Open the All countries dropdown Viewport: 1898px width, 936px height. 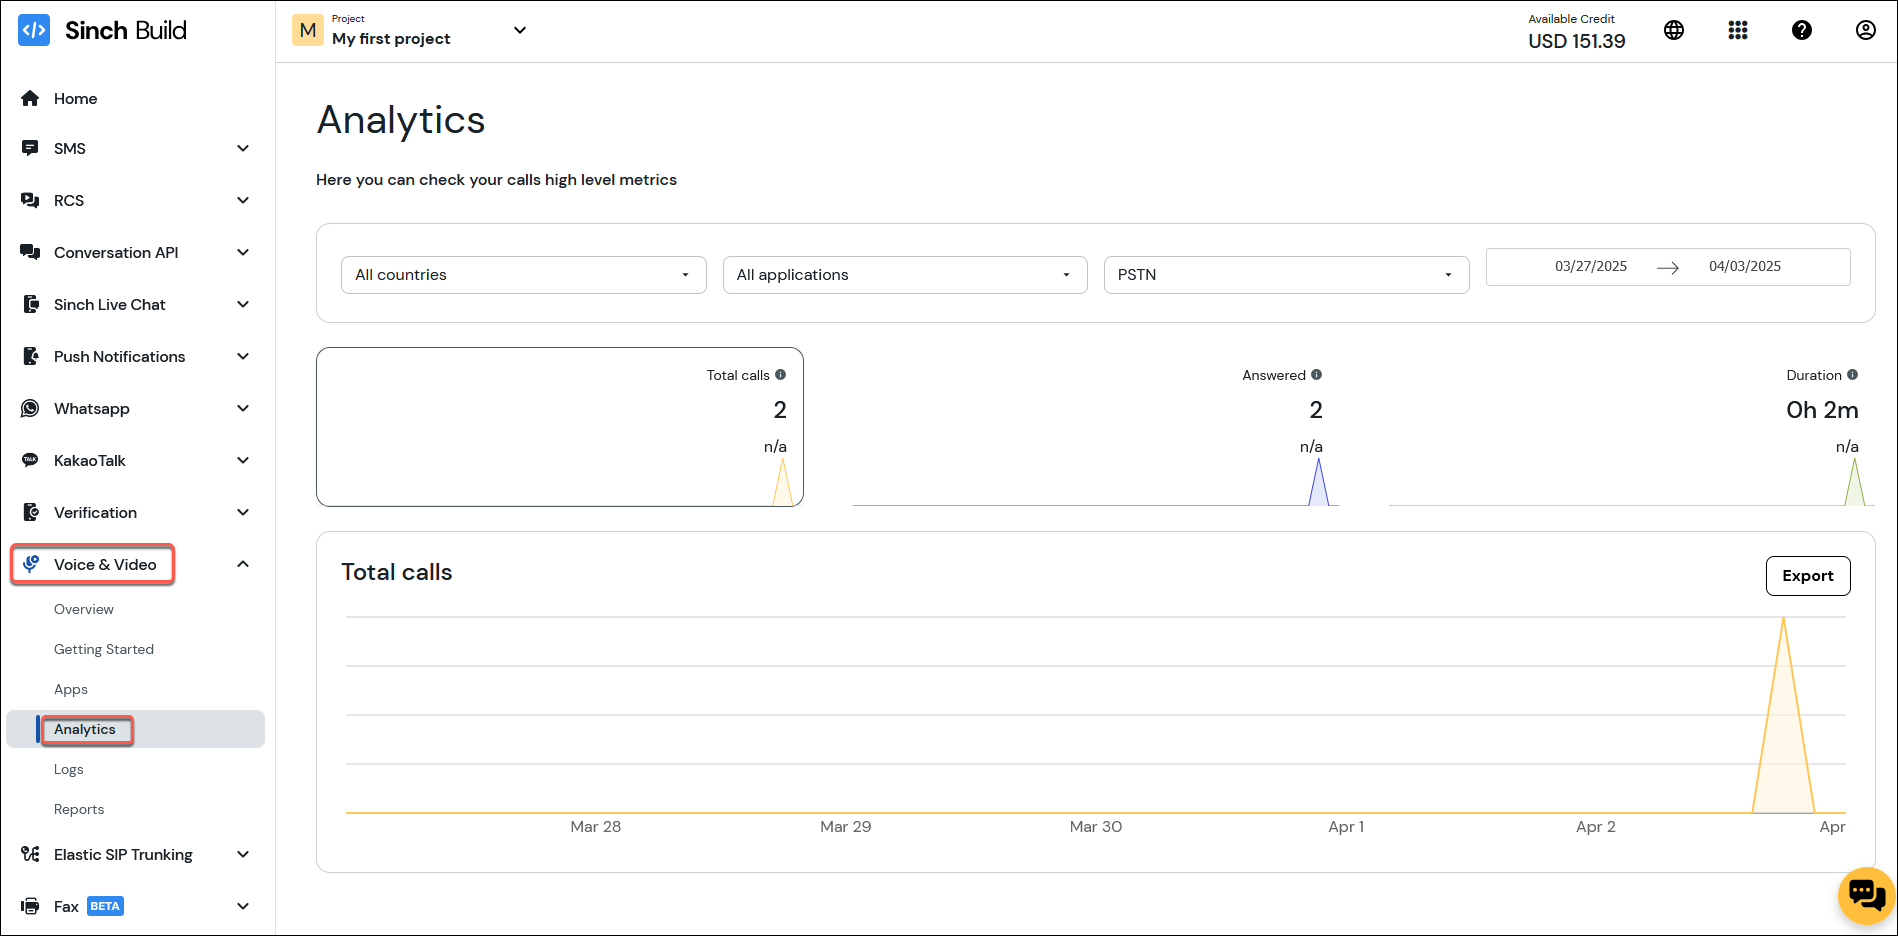click(523, 274)
